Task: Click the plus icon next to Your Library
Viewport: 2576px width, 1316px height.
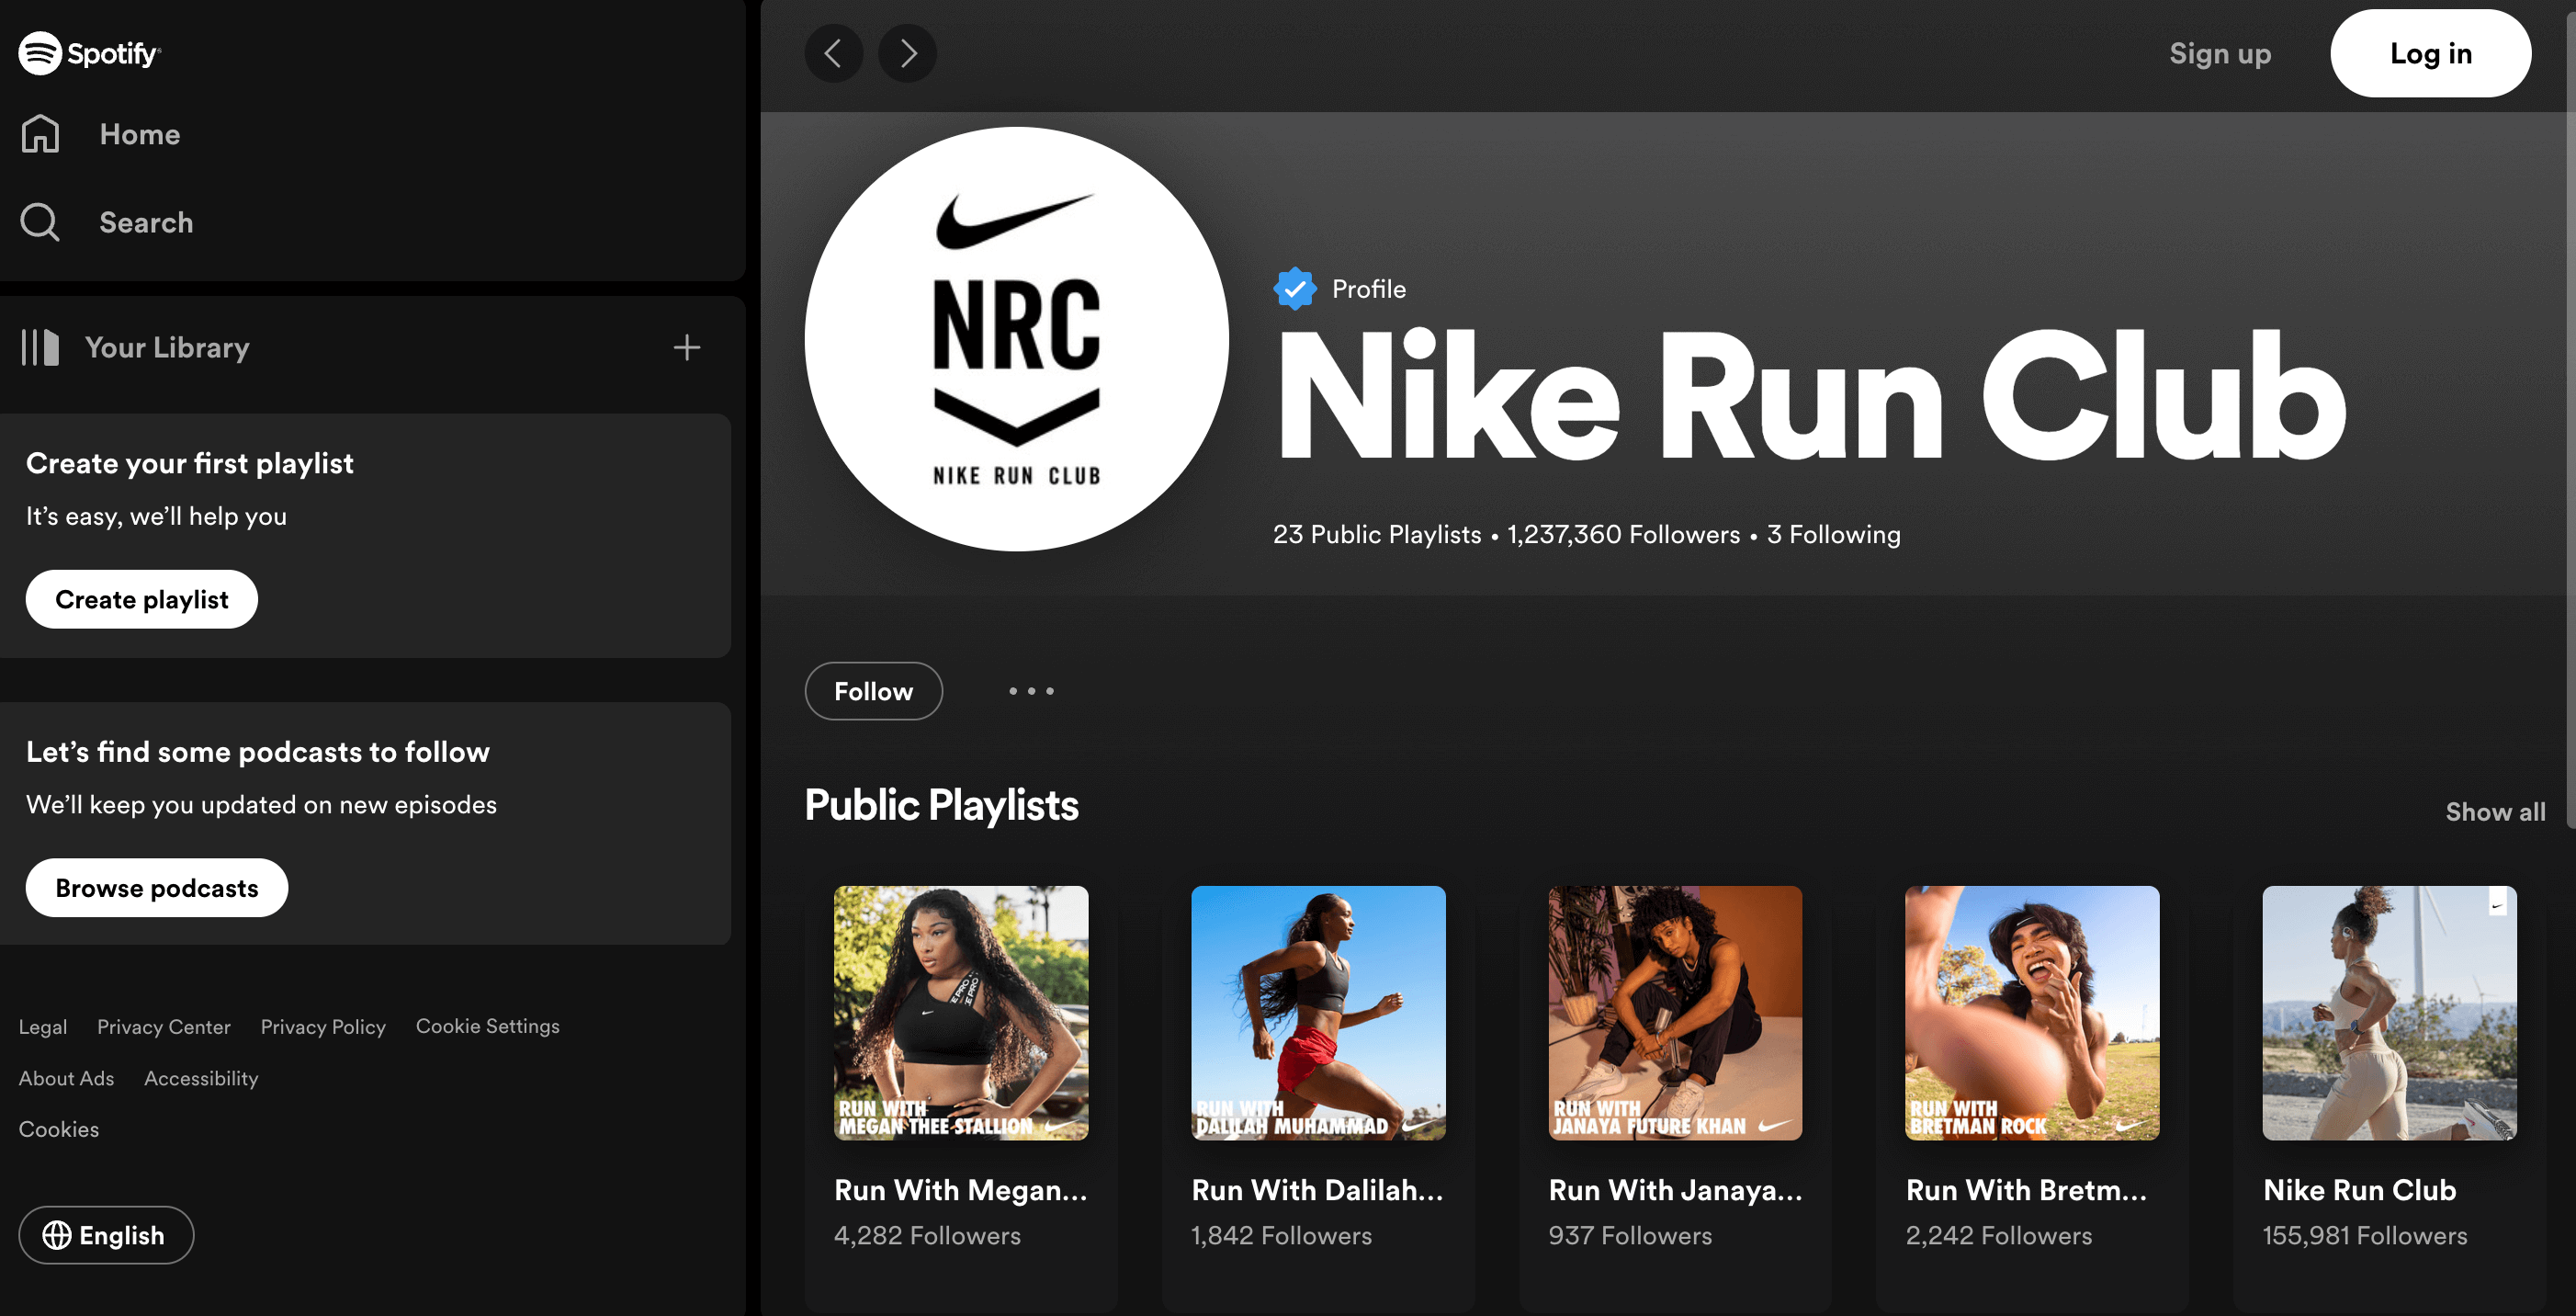Action: [x=687, y=347]
